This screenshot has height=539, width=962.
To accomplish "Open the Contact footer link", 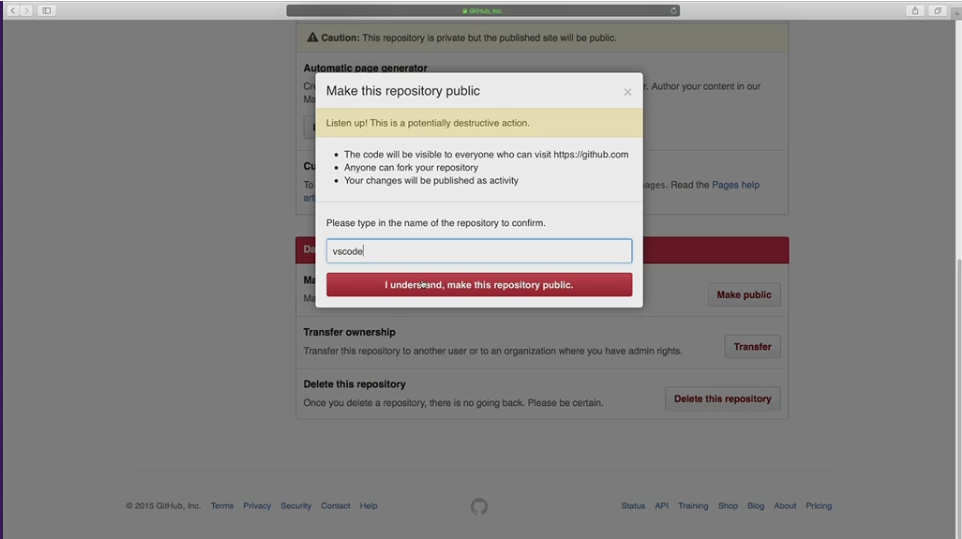I will pyautogui.click(x=336, y=506).
